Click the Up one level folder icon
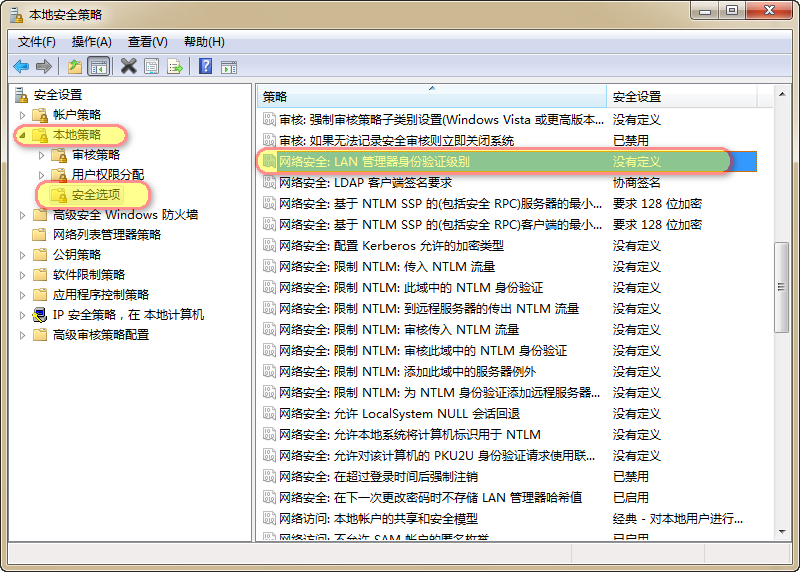800x572 pixels. click(x=75, y=67)
